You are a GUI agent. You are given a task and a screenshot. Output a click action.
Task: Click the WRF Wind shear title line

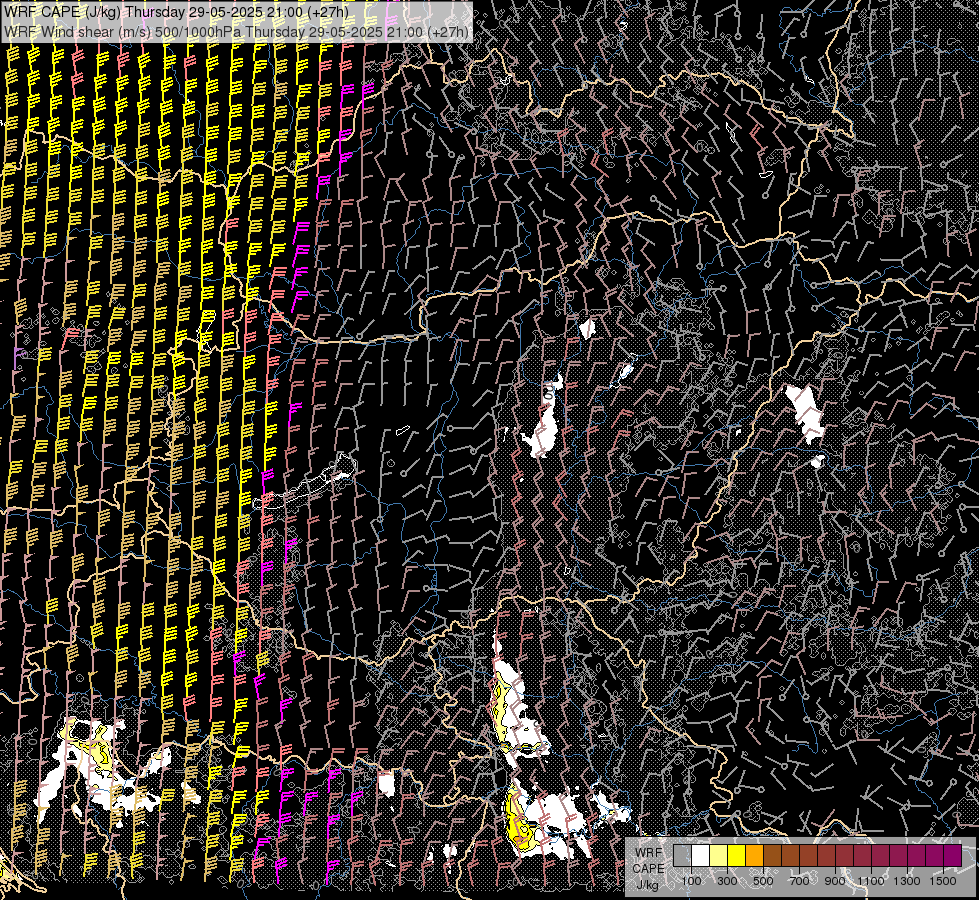[236, 32]
